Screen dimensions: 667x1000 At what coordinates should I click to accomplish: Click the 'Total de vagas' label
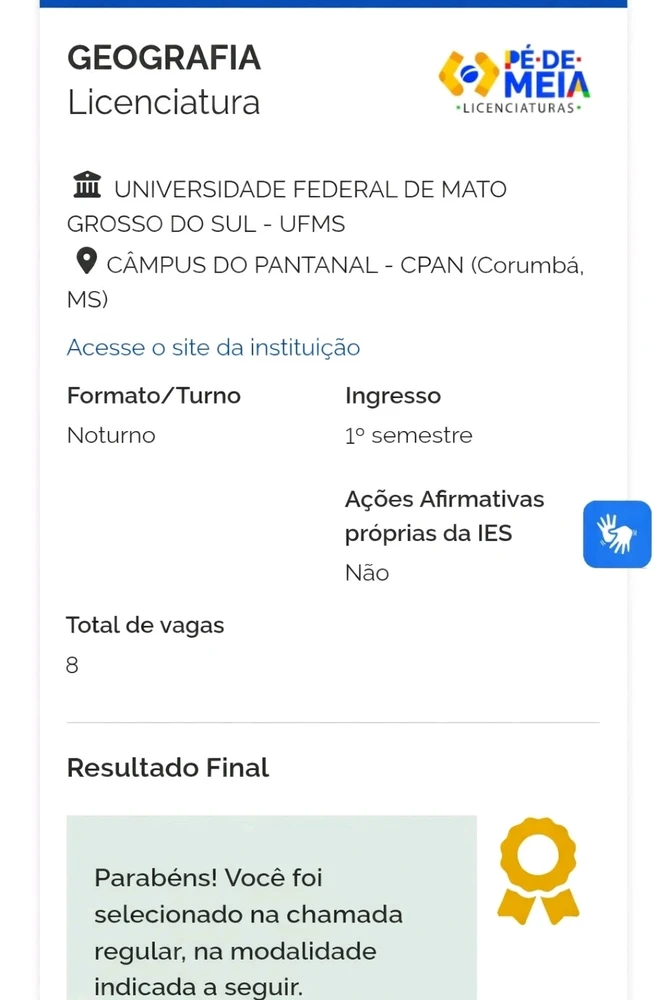[145, 626]
